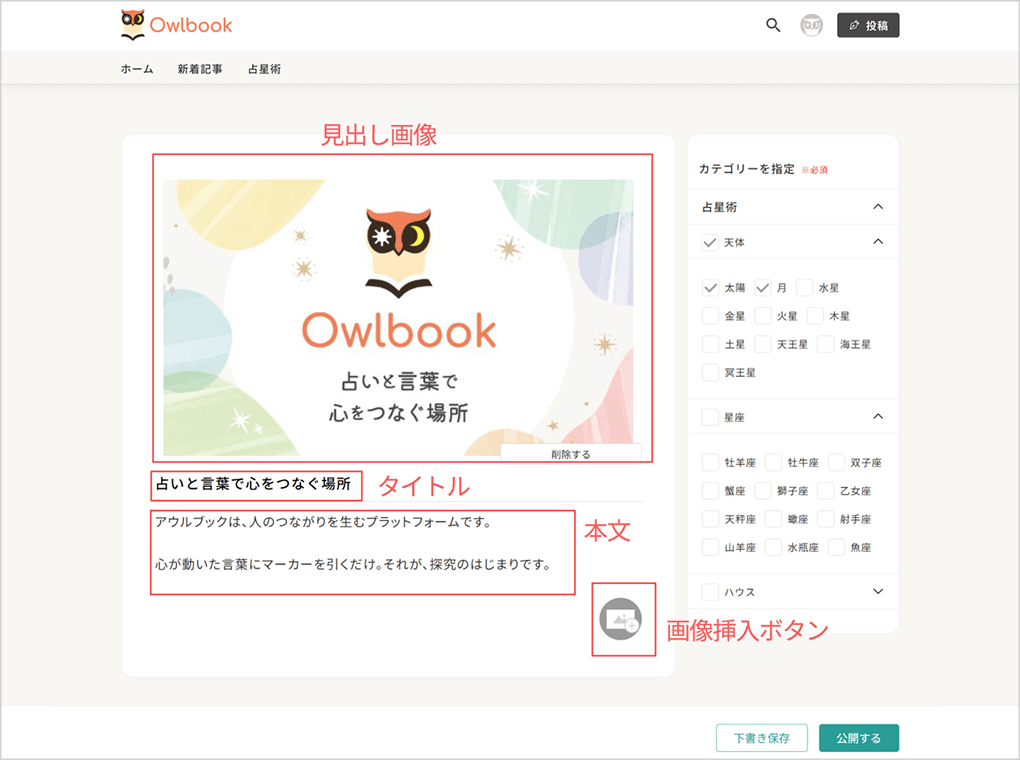Click the カテゴリーを指定 heading text
The height and width of the screenshot is (760, 1020).
(x=747, y=169)
